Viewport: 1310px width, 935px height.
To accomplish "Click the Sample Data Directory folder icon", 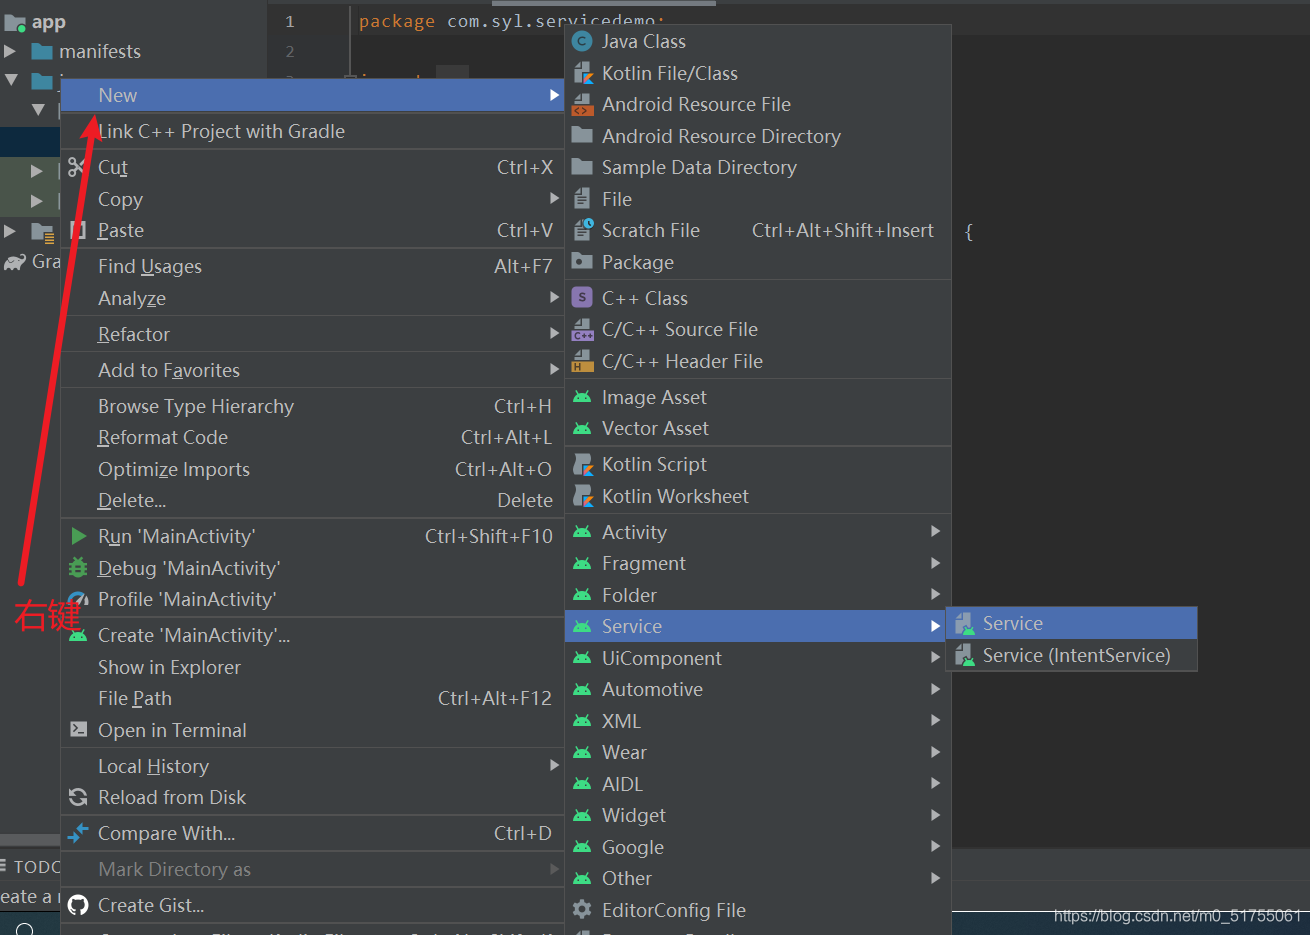I will tap(582, 167).
